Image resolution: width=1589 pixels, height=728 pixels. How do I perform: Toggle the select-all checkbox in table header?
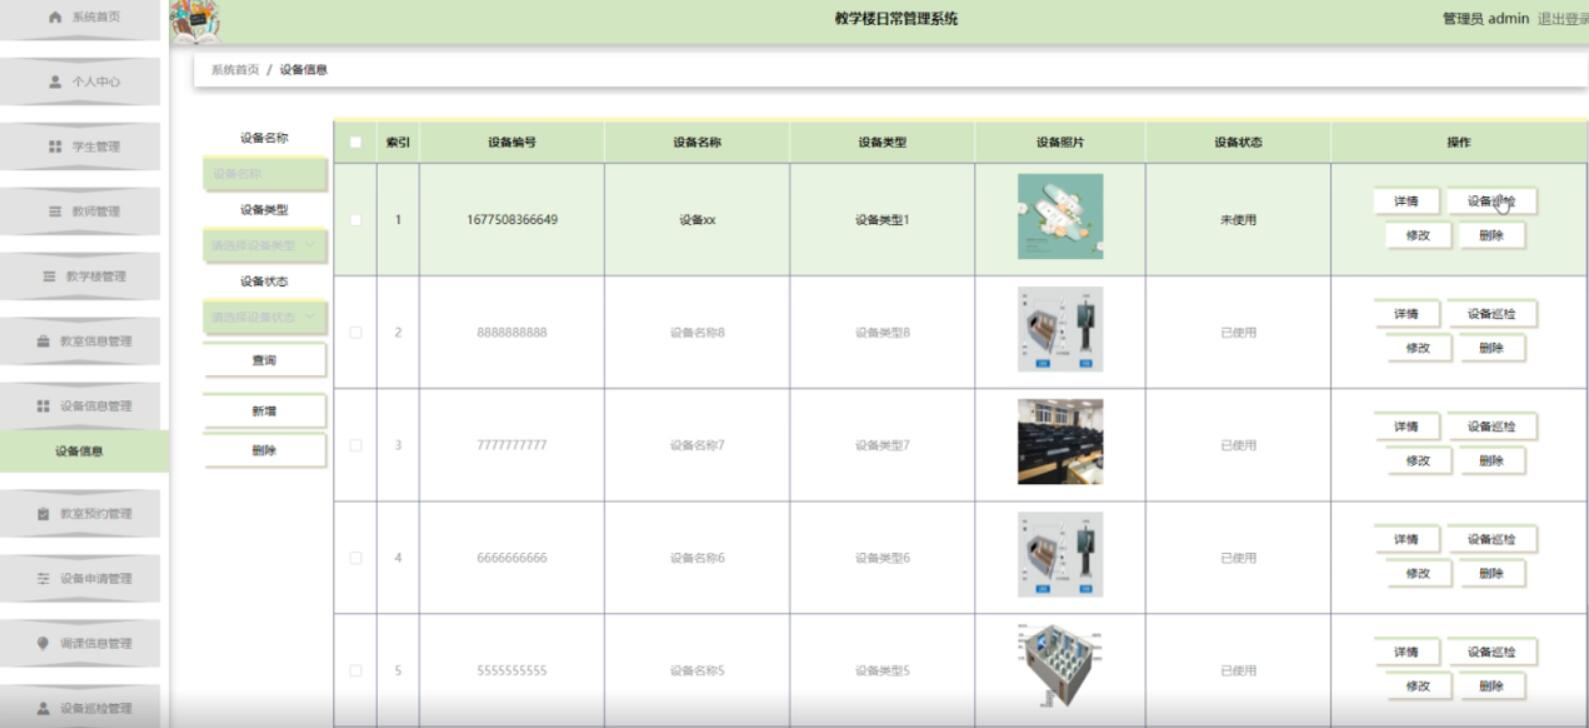(x=355, y=142)
